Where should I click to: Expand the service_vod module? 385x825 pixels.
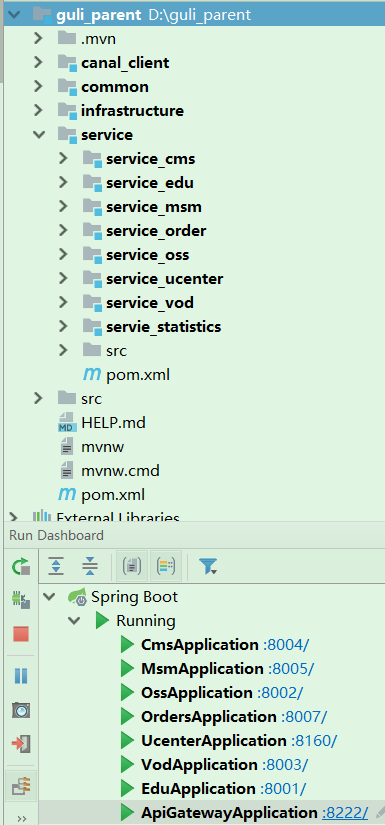63,303
